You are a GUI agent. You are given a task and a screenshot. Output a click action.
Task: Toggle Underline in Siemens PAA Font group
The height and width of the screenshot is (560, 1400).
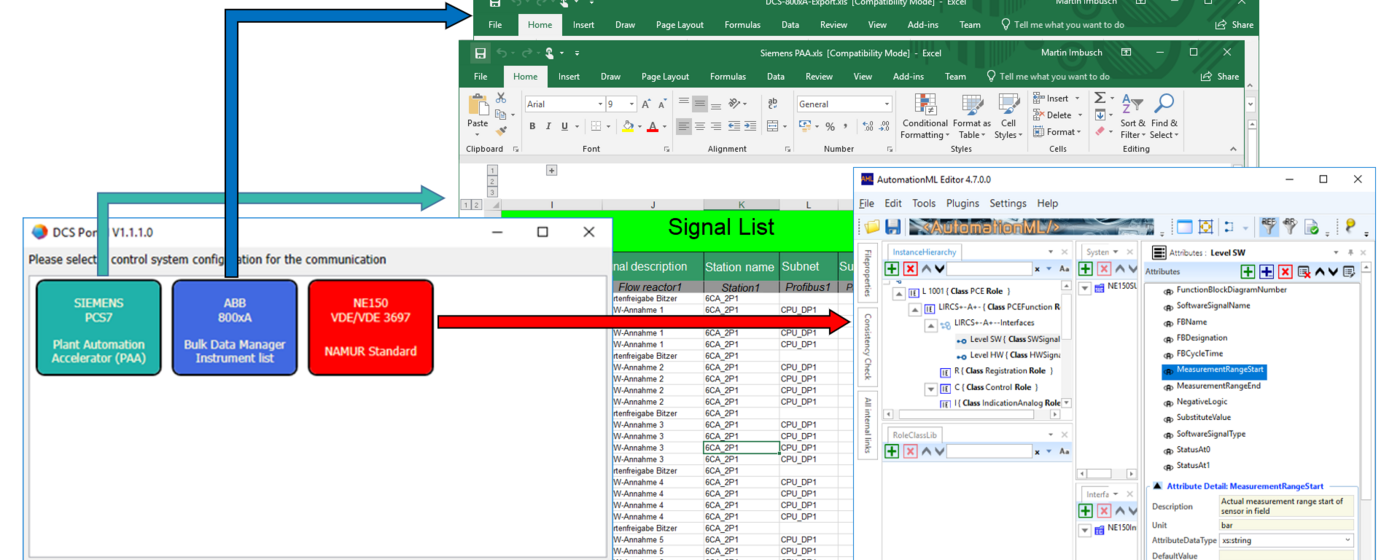(564, 127)
